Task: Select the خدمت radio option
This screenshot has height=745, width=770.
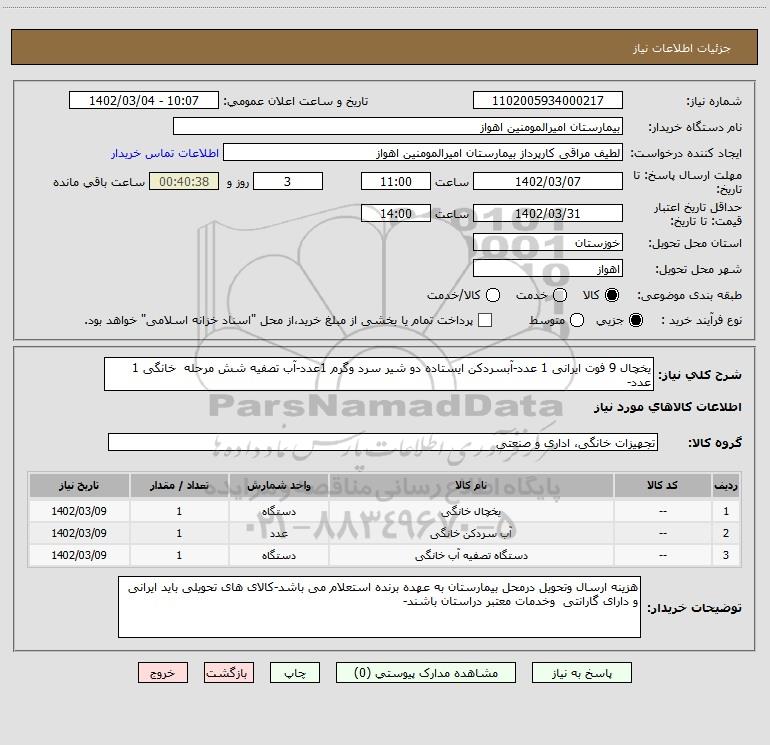Action: point(559,296)
